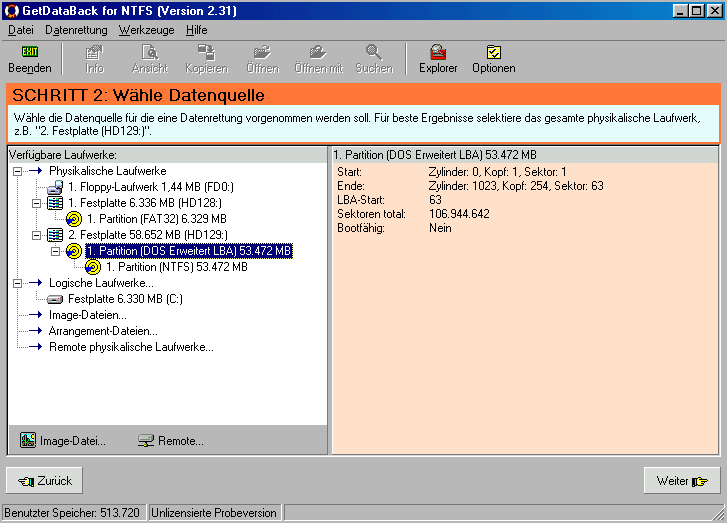Click the Start value Zylinder: 0
727x523 pixels.
[497, 172]
